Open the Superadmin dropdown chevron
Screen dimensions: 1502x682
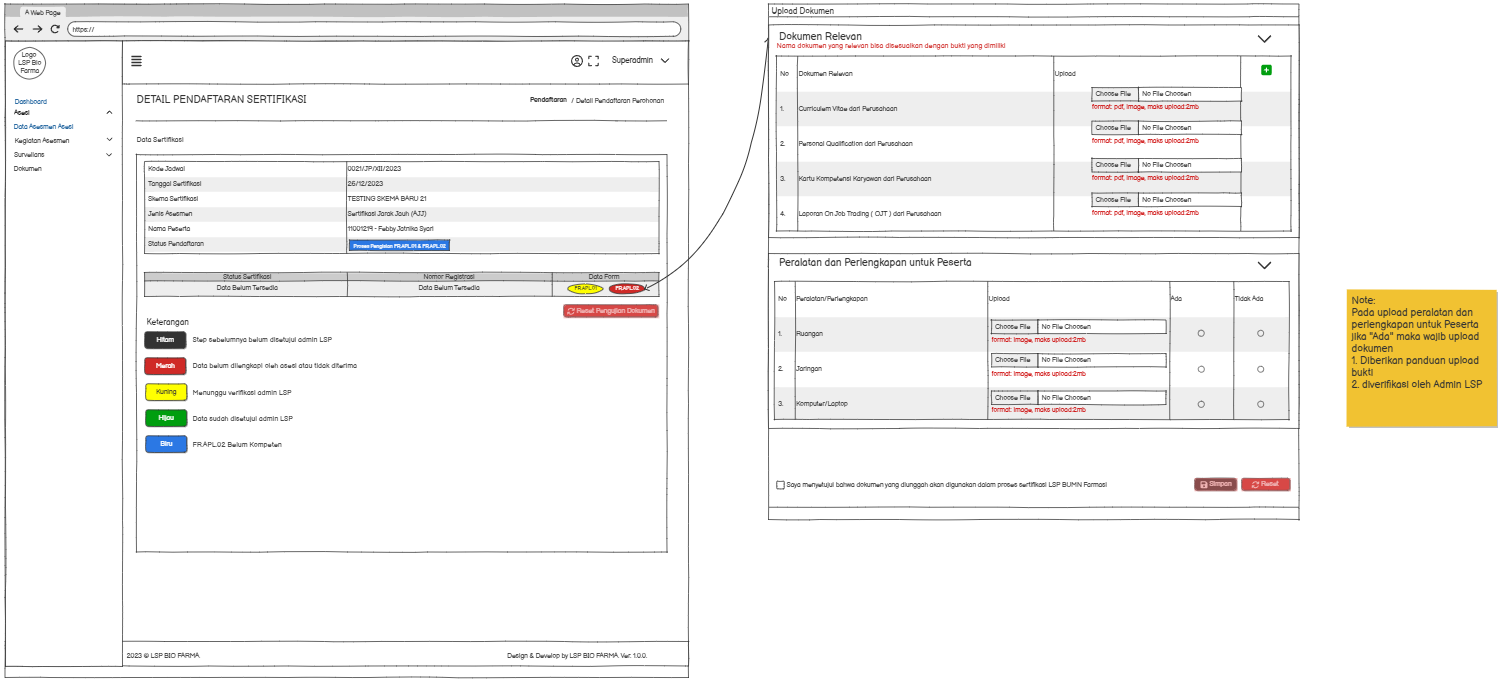click(665, 61)
